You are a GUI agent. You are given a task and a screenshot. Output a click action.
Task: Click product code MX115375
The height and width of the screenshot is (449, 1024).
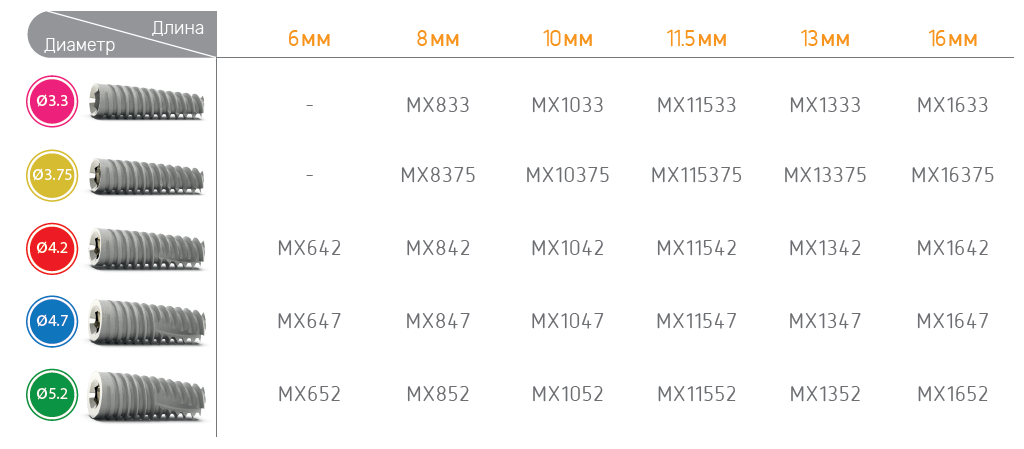(x=696, y=175)
